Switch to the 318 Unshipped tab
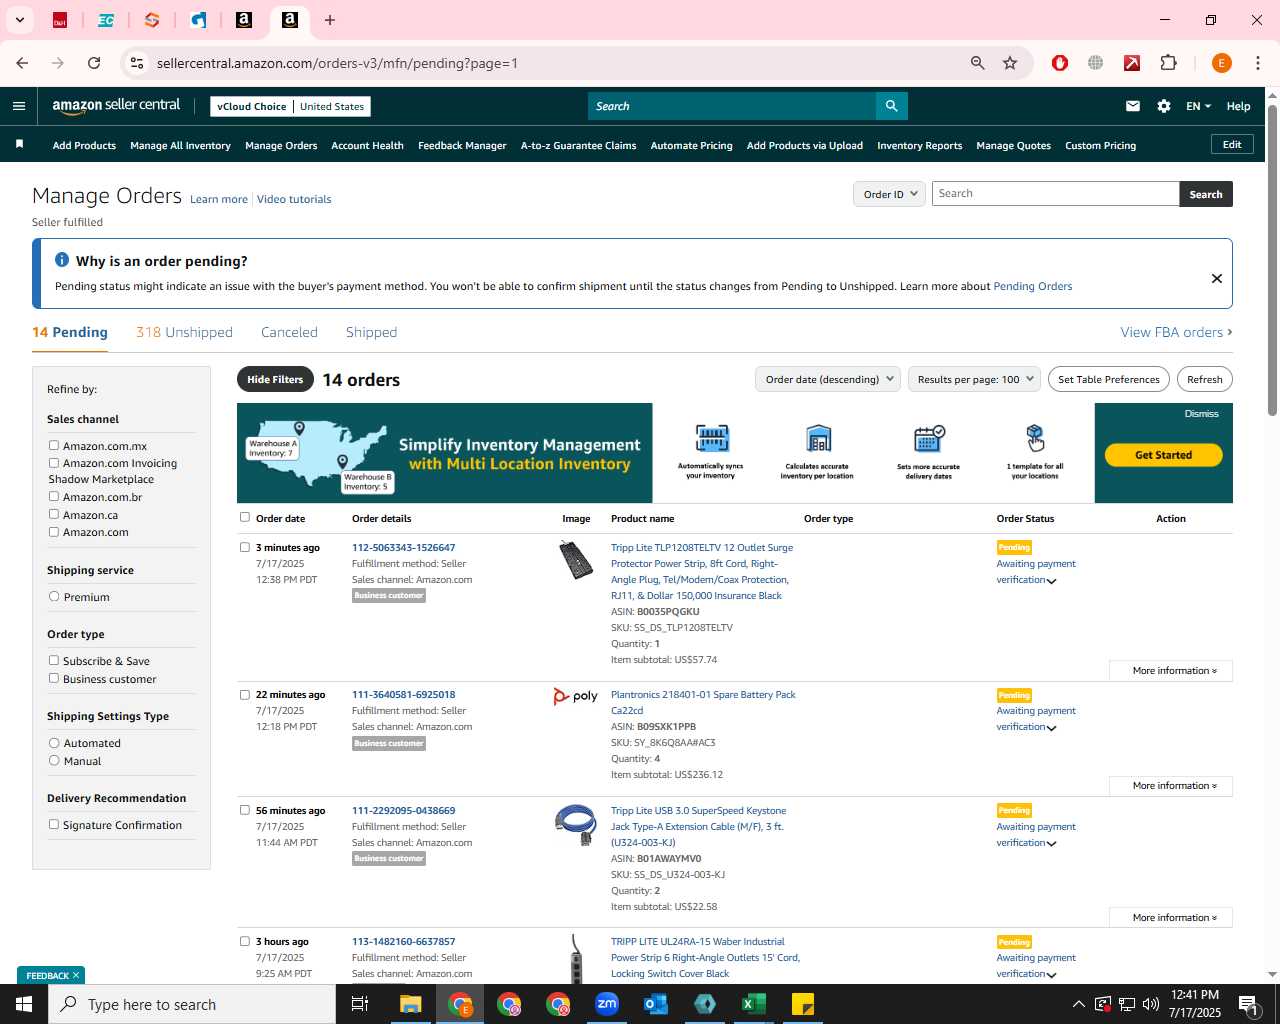The height and width of the screenshot is (1024, 1280). [184, 332]
